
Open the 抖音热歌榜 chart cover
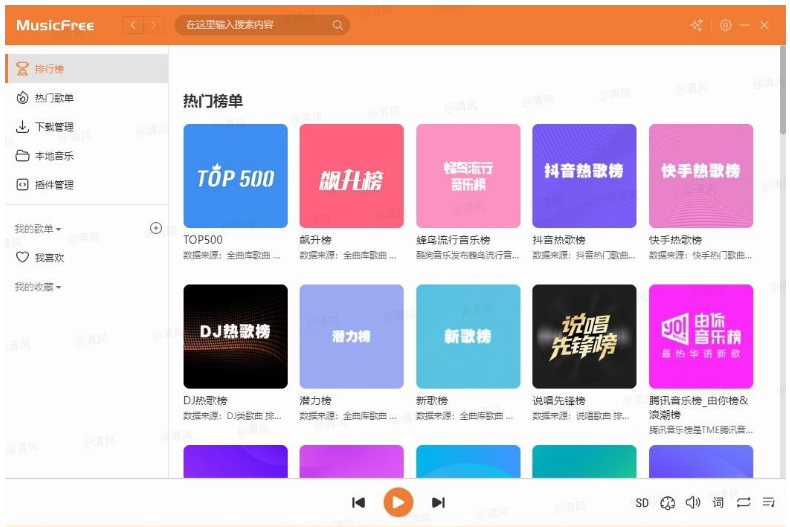point(584,176)
